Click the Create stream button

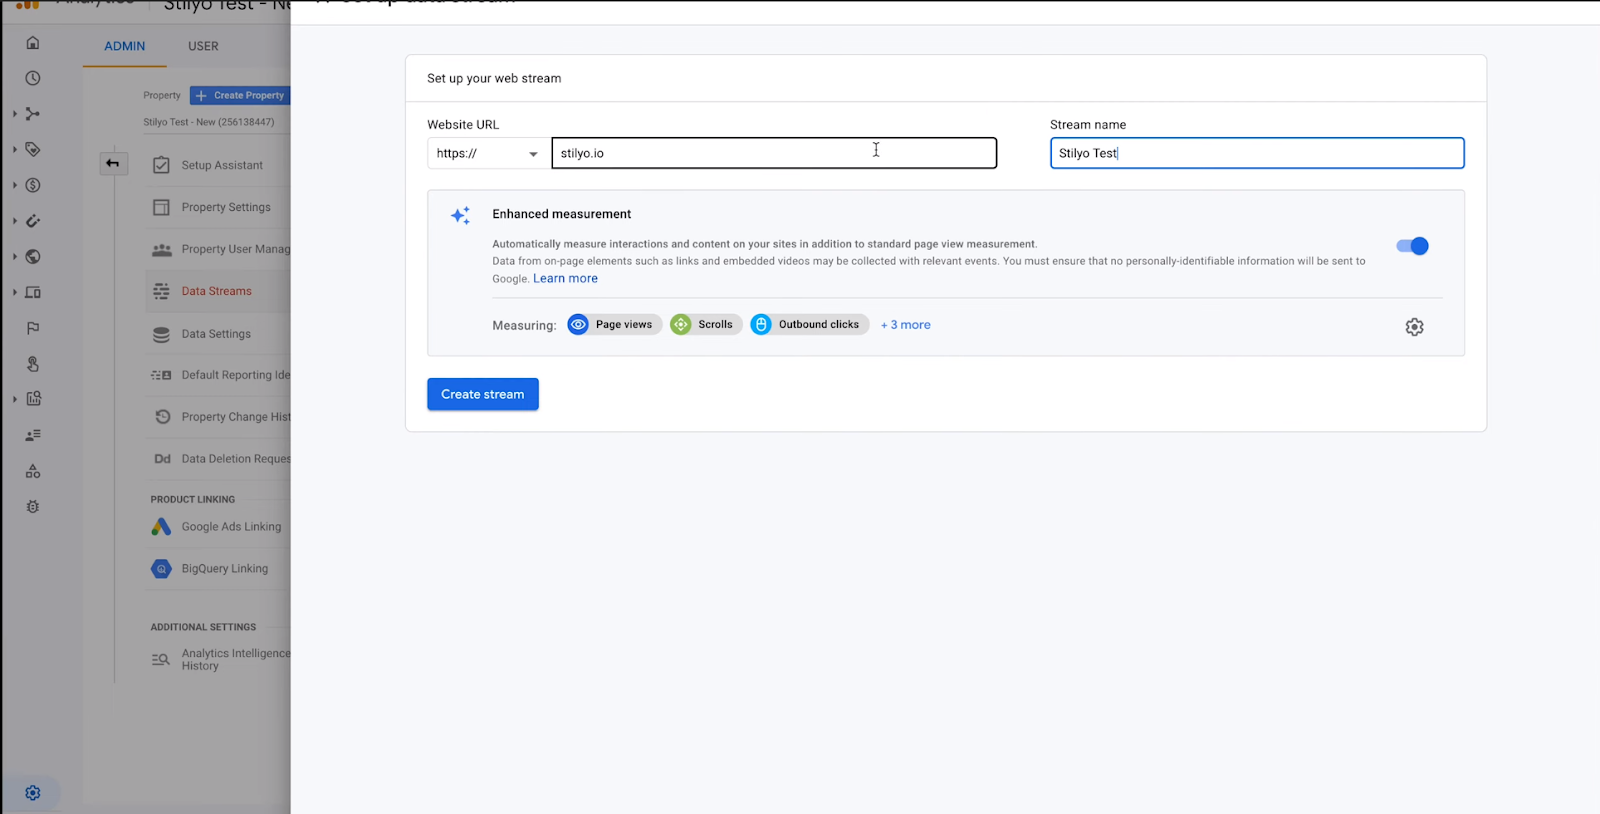pos(483,394)
